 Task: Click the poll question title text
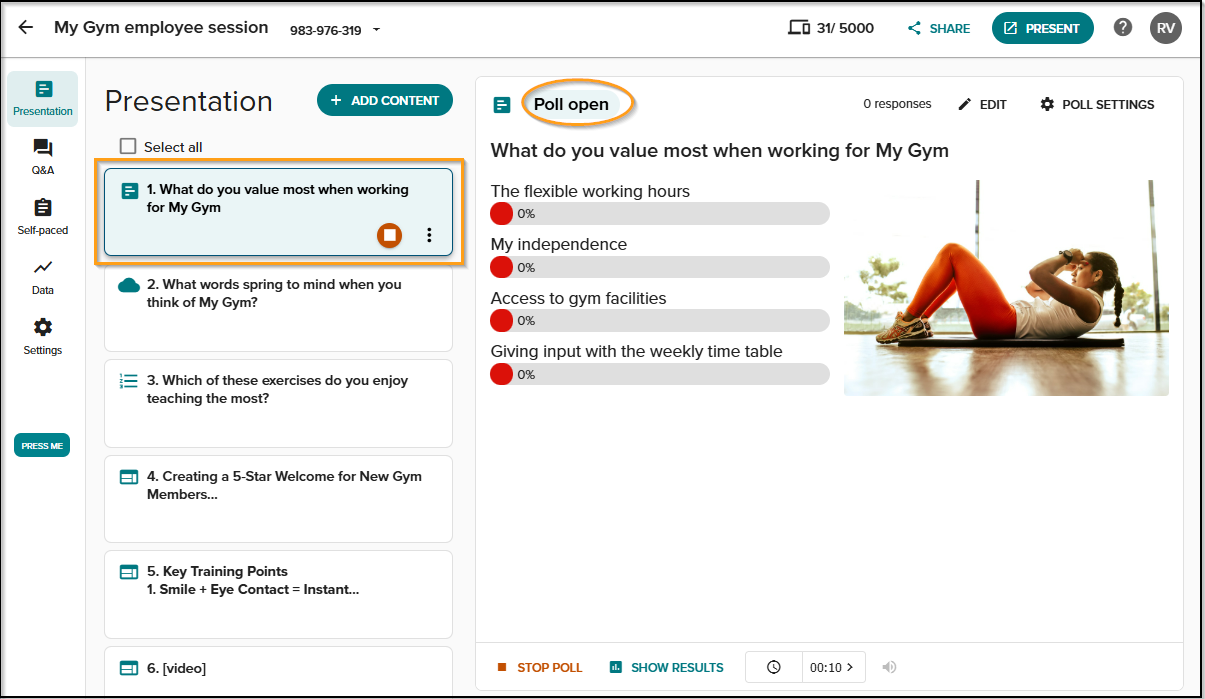click(719, 151)
